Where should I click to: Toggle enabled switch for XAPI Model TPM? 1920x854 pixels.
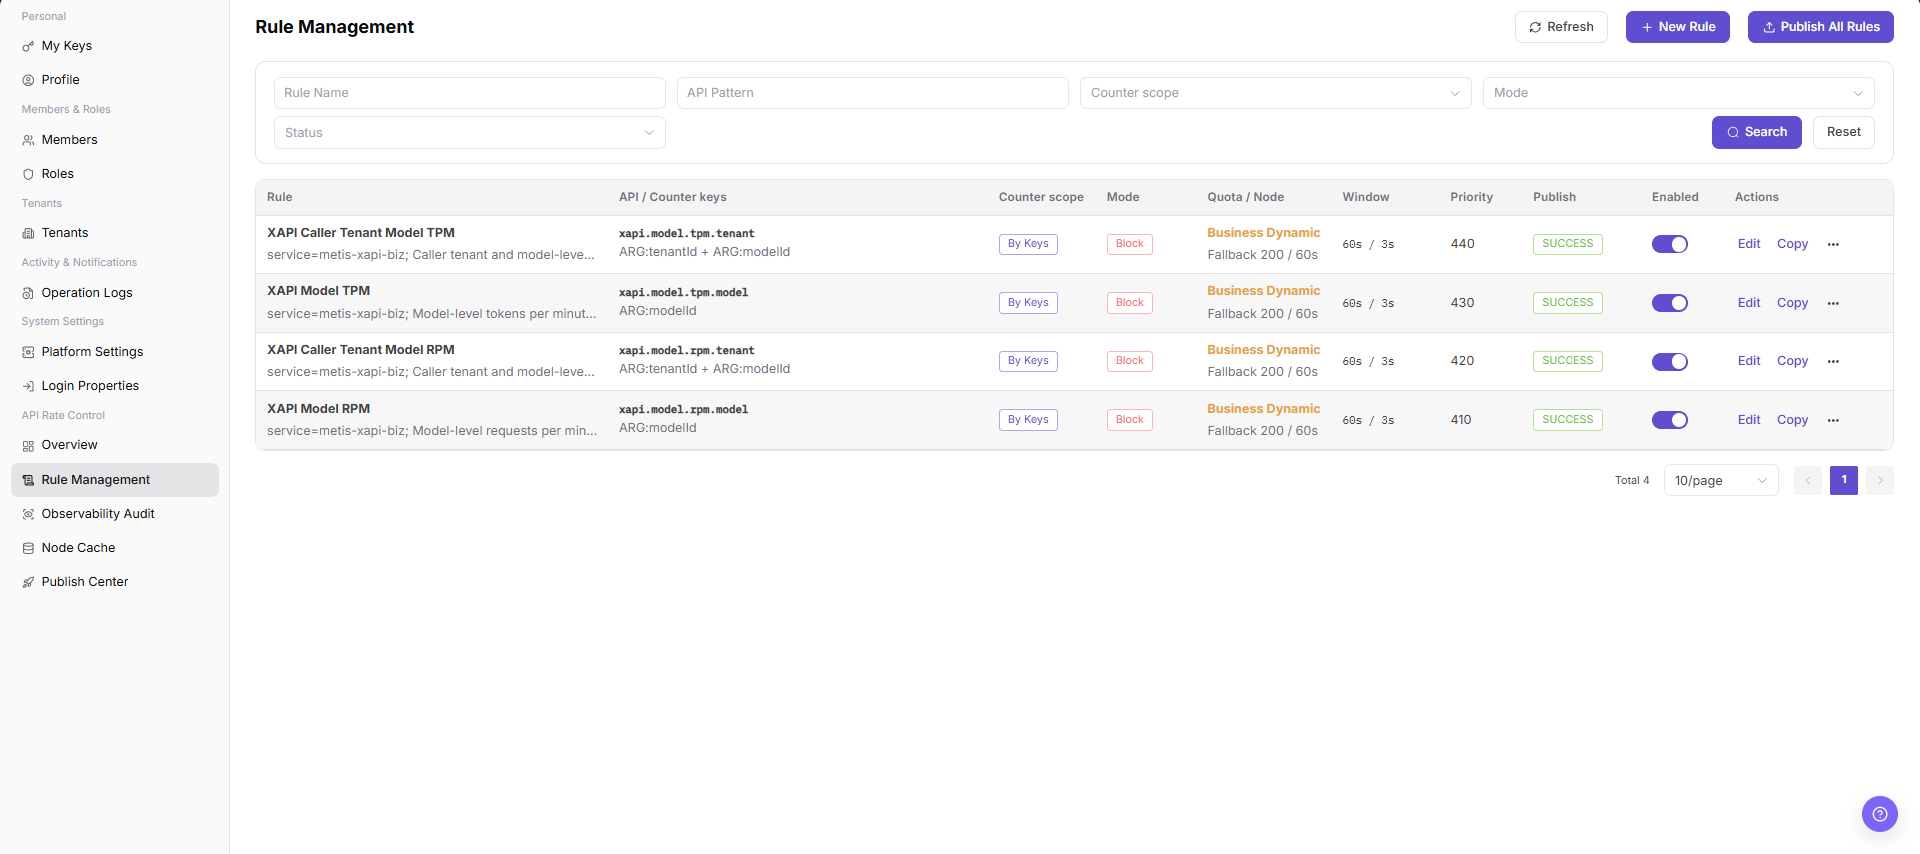pyautogui.click(x=1669, y=303)
